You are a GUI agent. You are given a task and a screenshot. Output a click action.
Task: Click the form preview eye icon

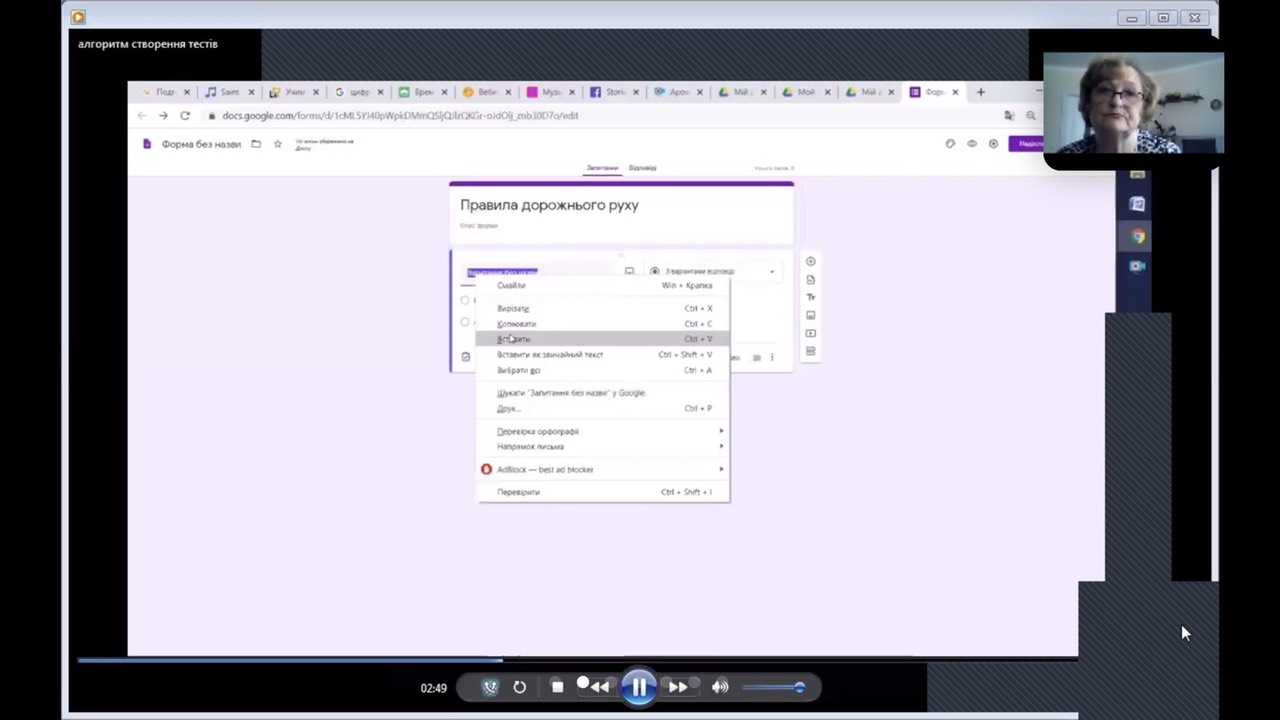click(x=971, y=144)
